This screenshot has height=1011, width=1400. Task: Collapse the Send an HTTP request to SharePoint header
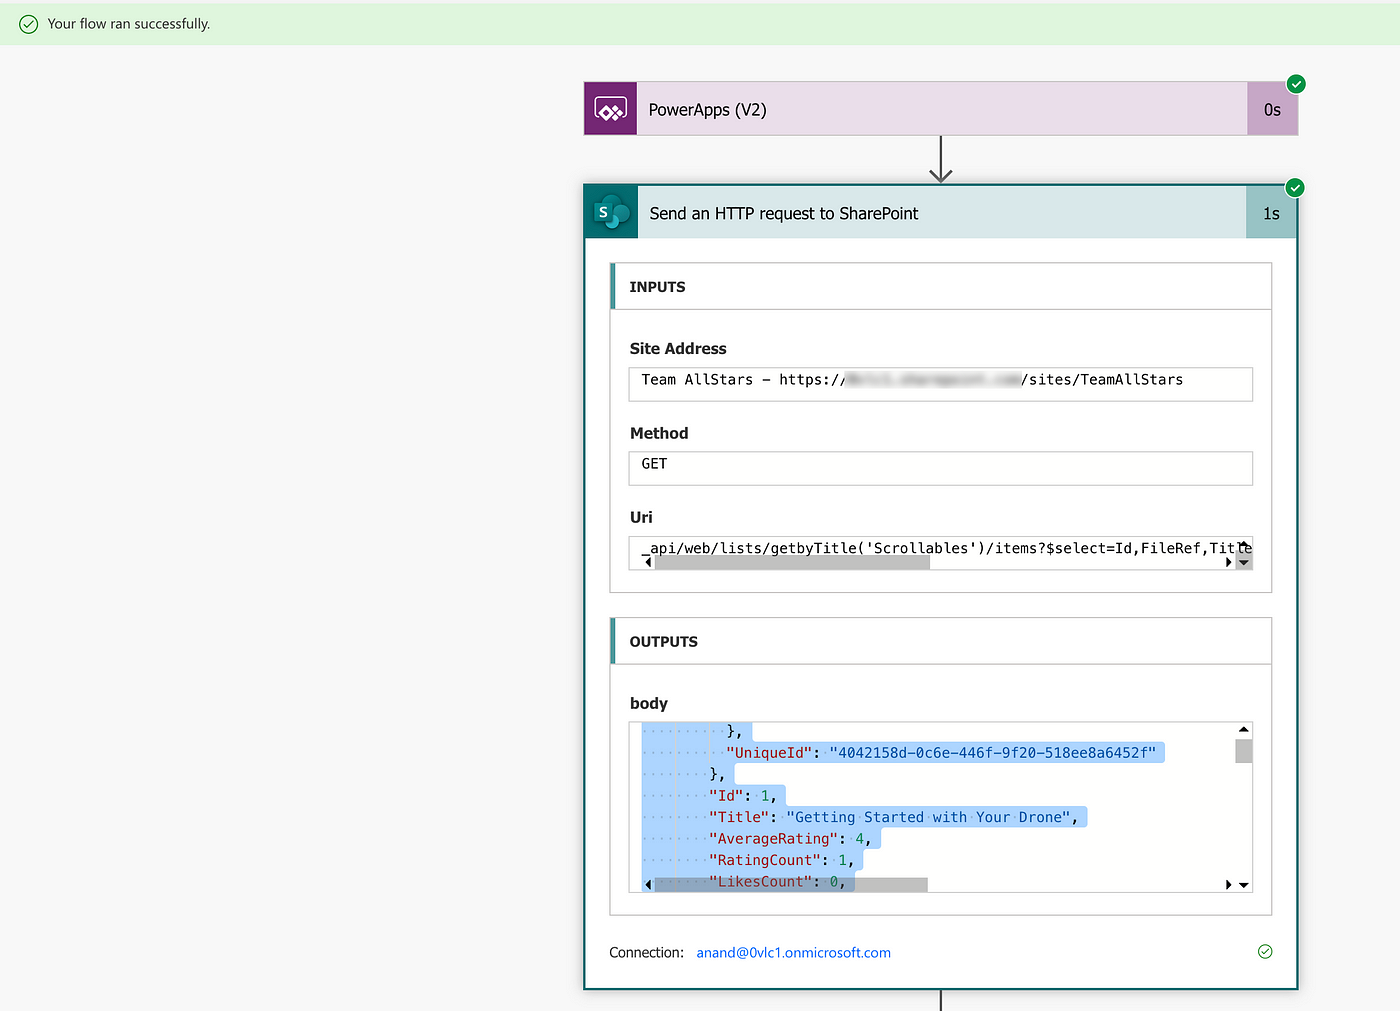tap(941, 213)
